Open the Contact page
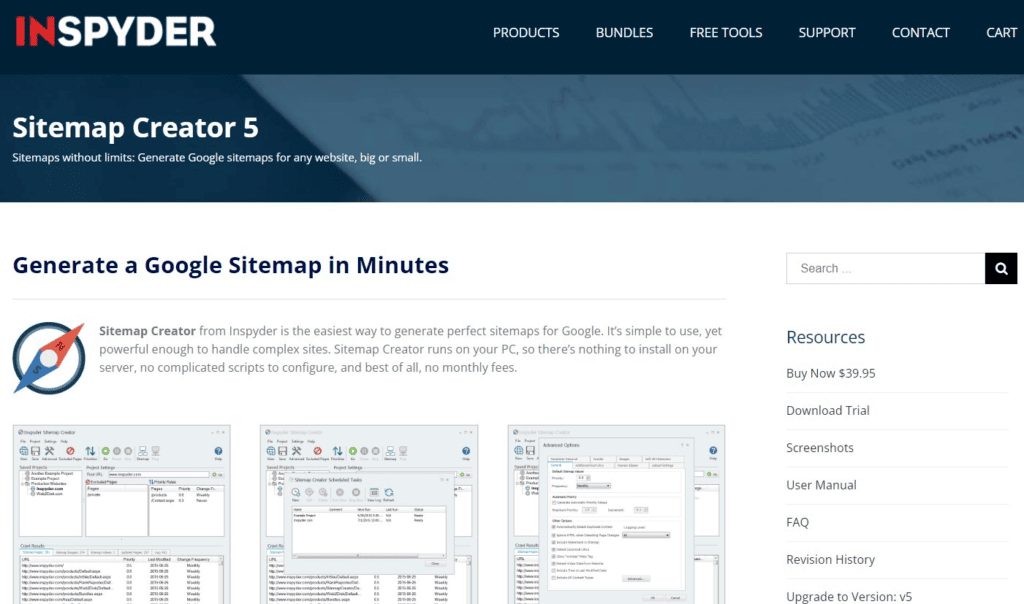The width and height of the screenshot is (1024, 604). [x=920, y=33]
